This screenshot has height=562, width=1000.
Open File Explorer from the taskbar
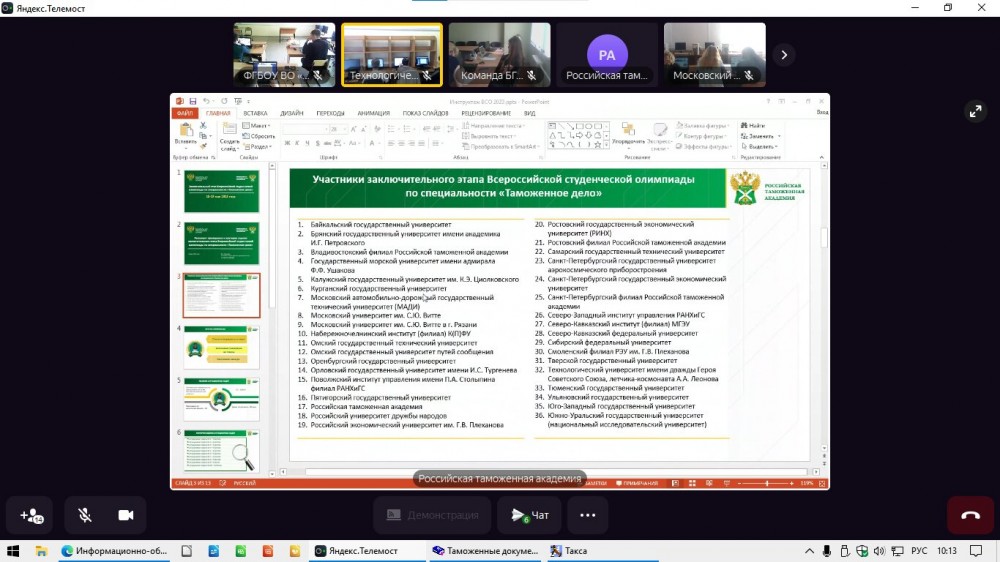pyautogui.click(x=41, y=551)
